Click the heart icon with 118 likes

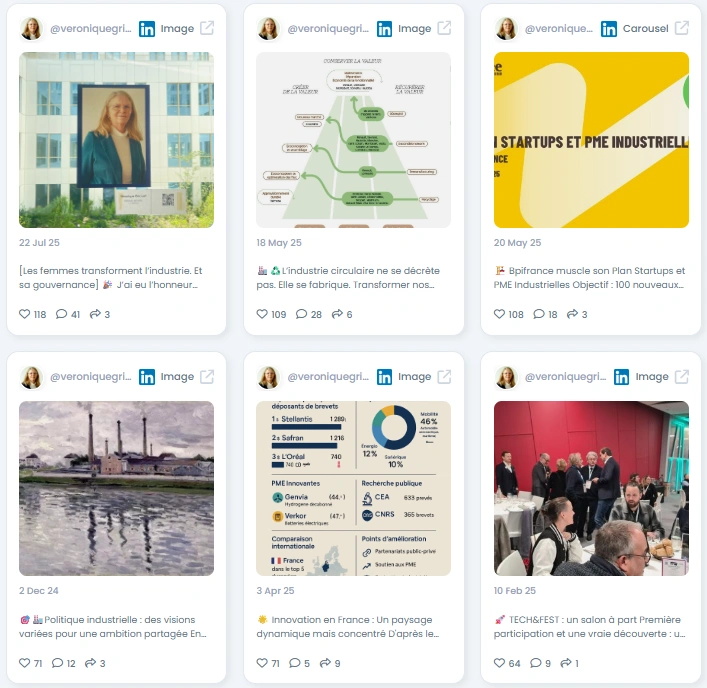[24, 314]
